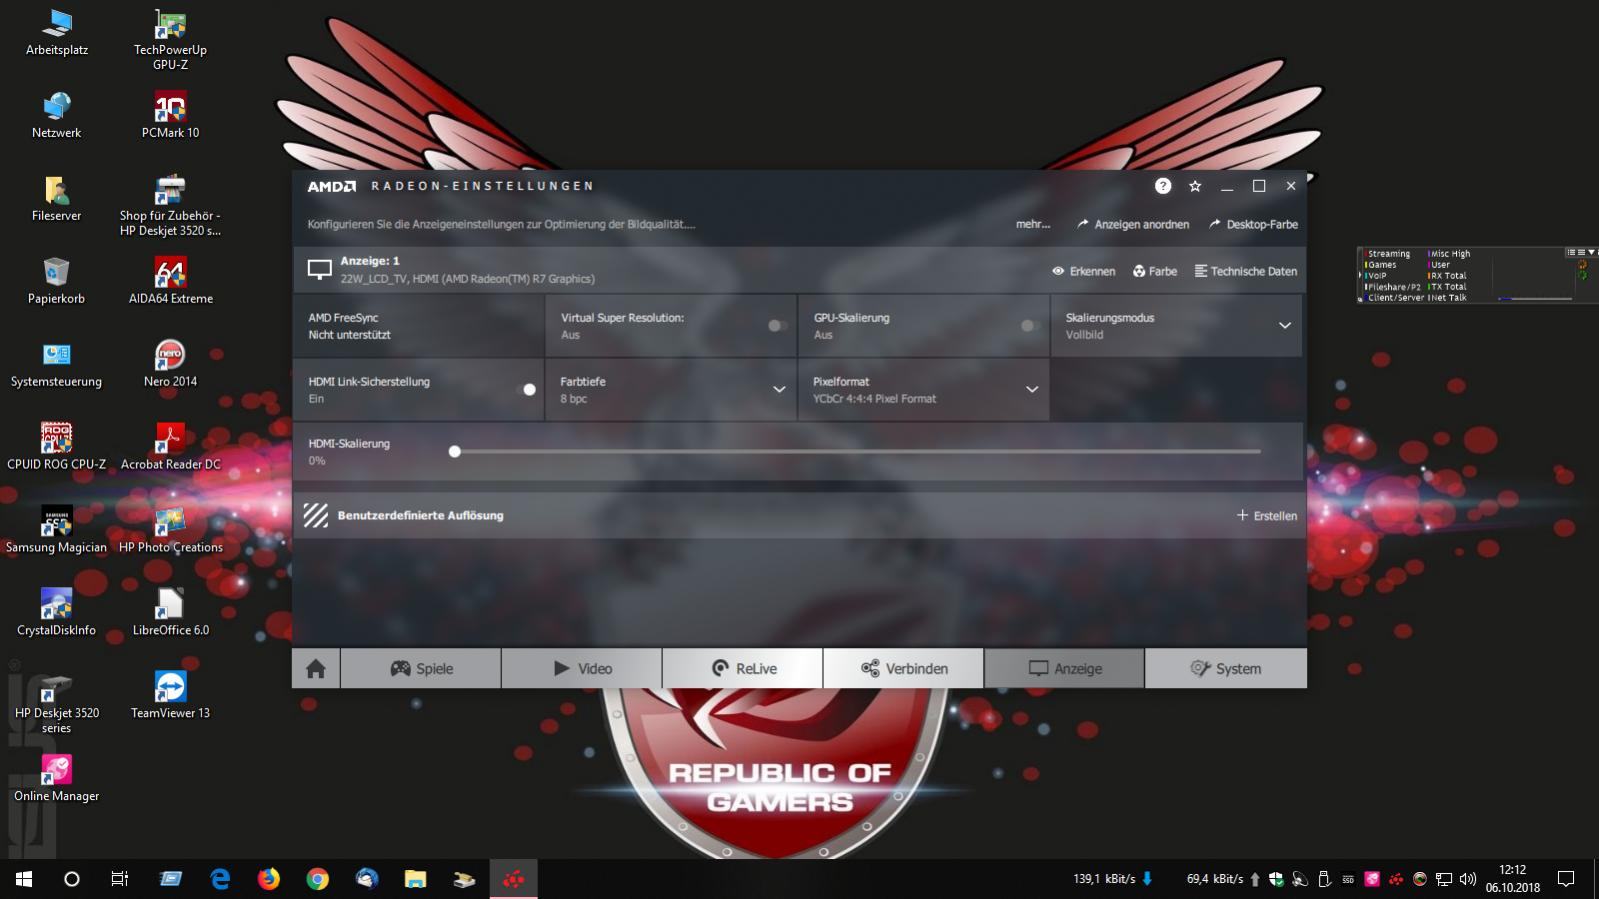The width and height of the screenshot is (1599, 899).
Task: Select PCMark 10 desktop icon
Action: point(170,115)
